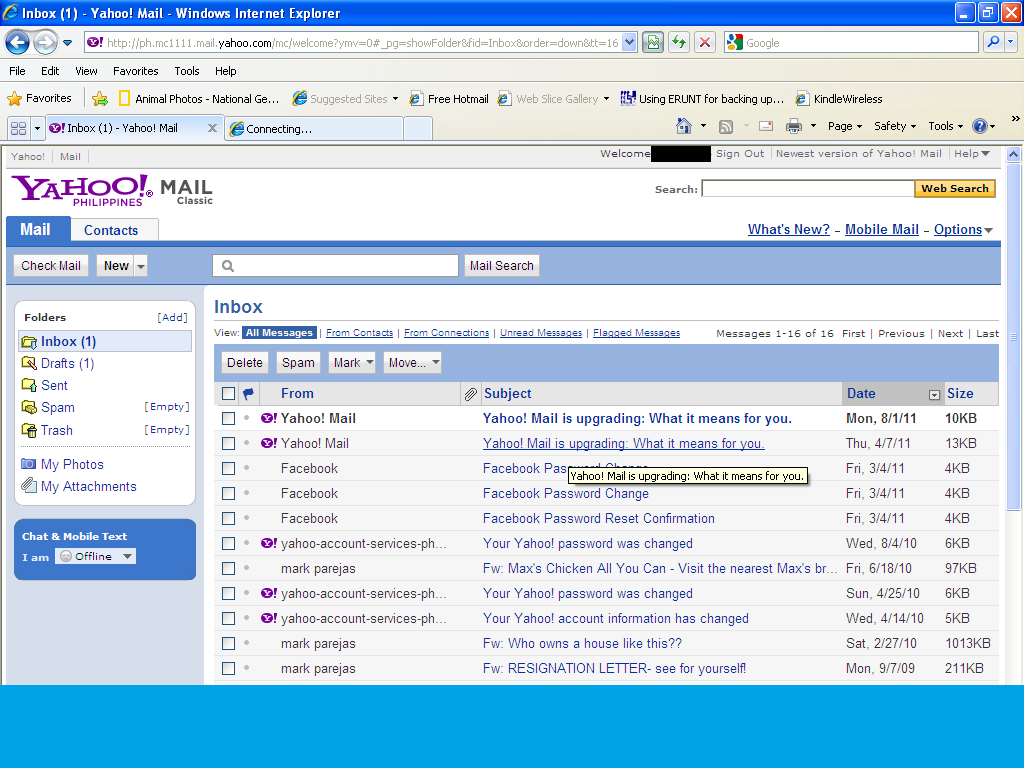Screen dimensions: 1024x768
Task: Expand the Mark dropdown button
Action: tap(353, 363)
